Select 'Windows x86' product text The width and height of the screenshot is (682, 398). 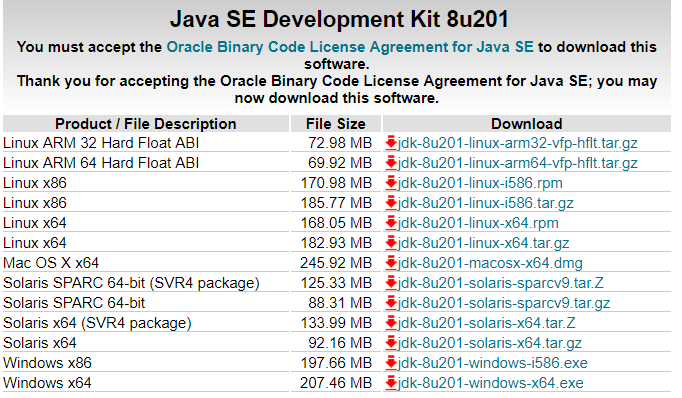(x=47, y=363)
